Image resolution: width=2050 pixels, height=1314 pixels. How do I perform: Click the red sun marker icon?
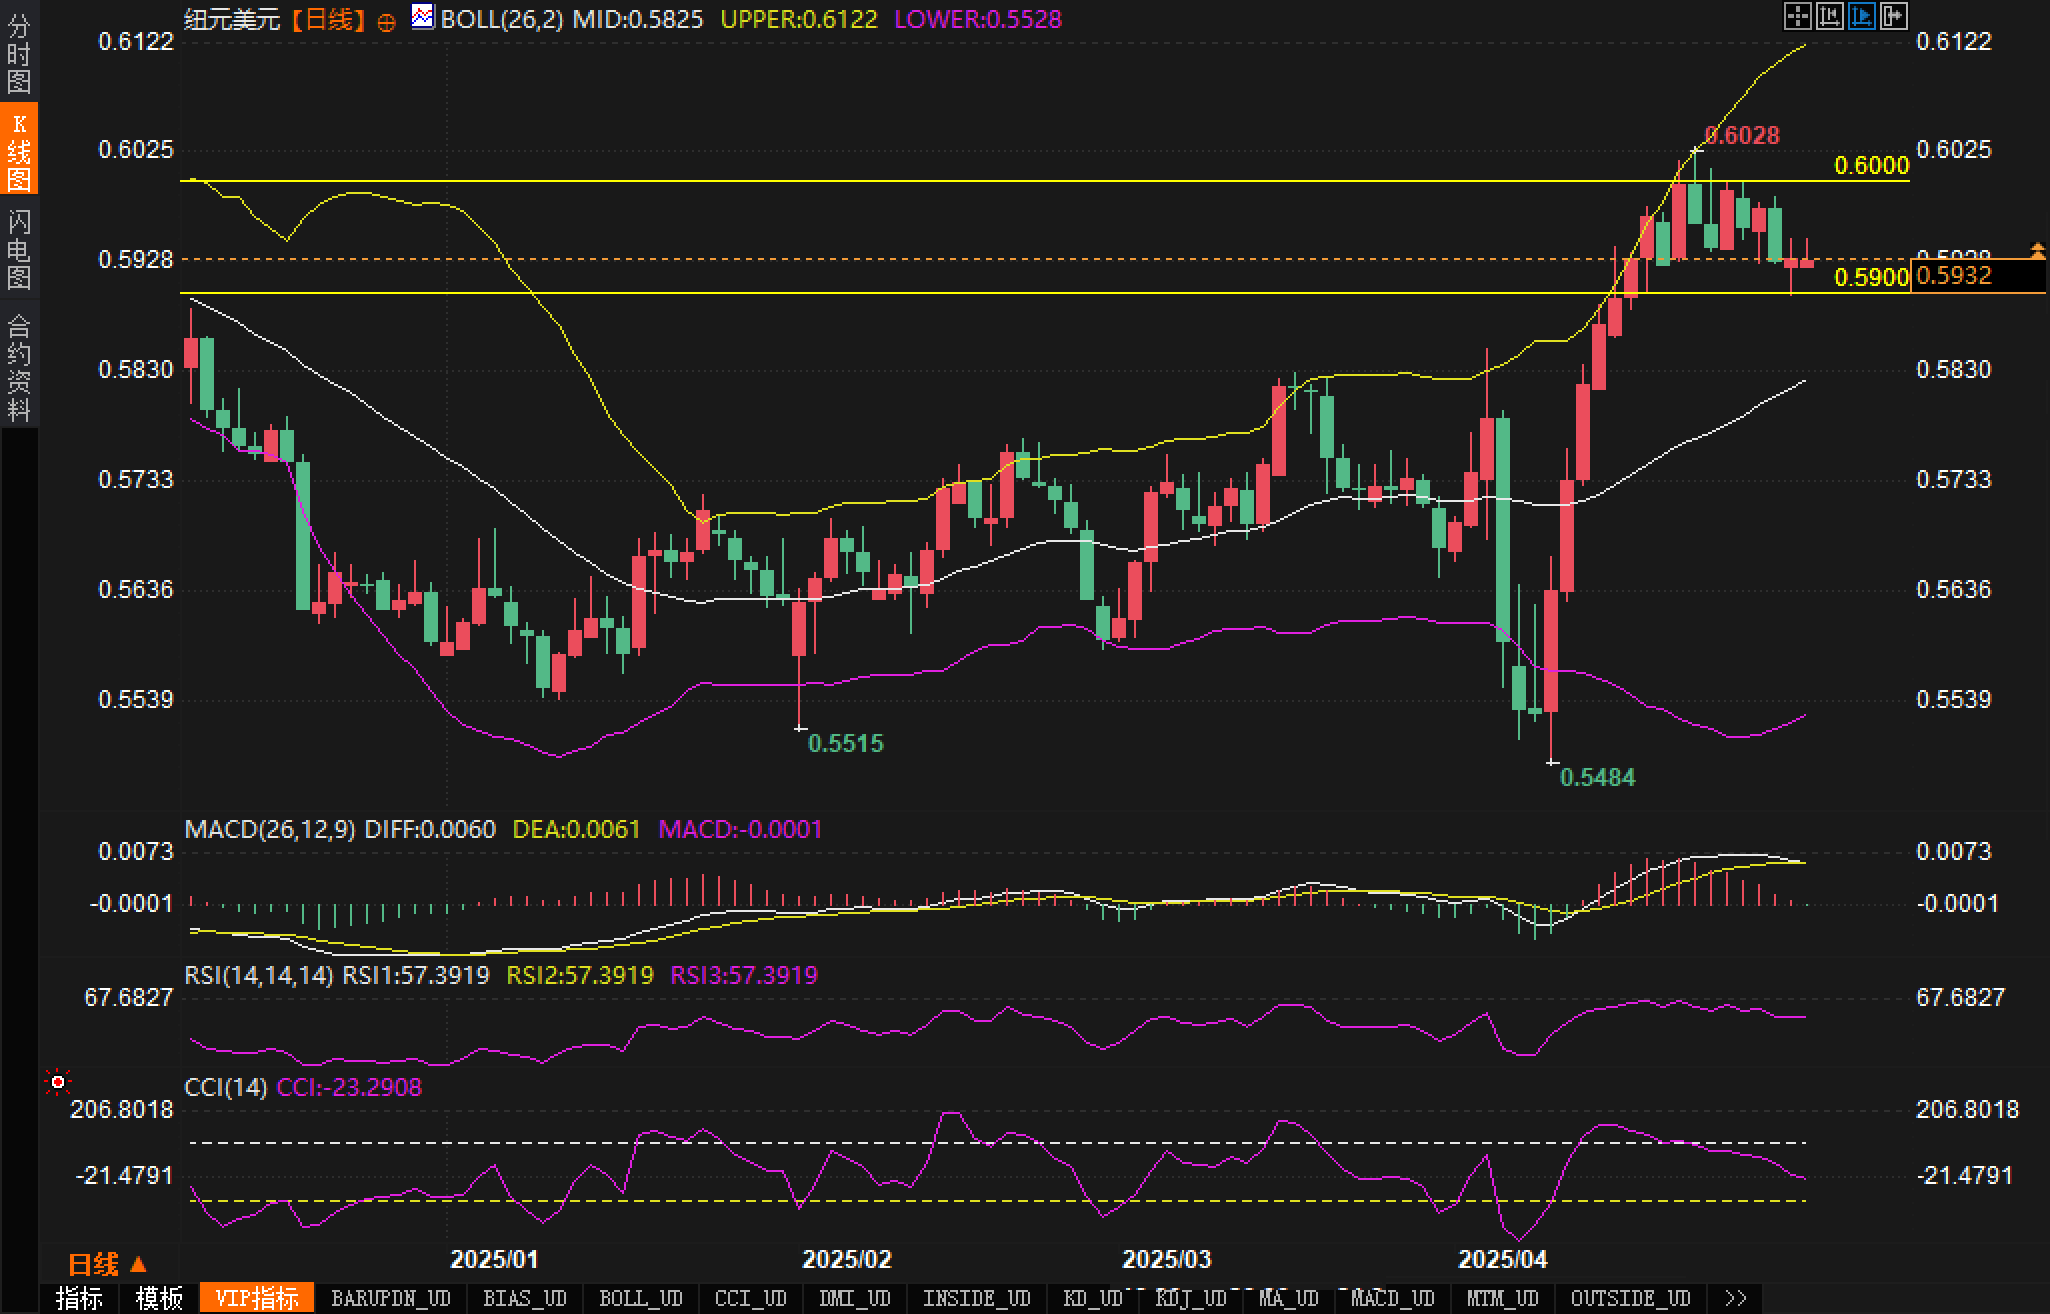click(x=58, y=1082)
